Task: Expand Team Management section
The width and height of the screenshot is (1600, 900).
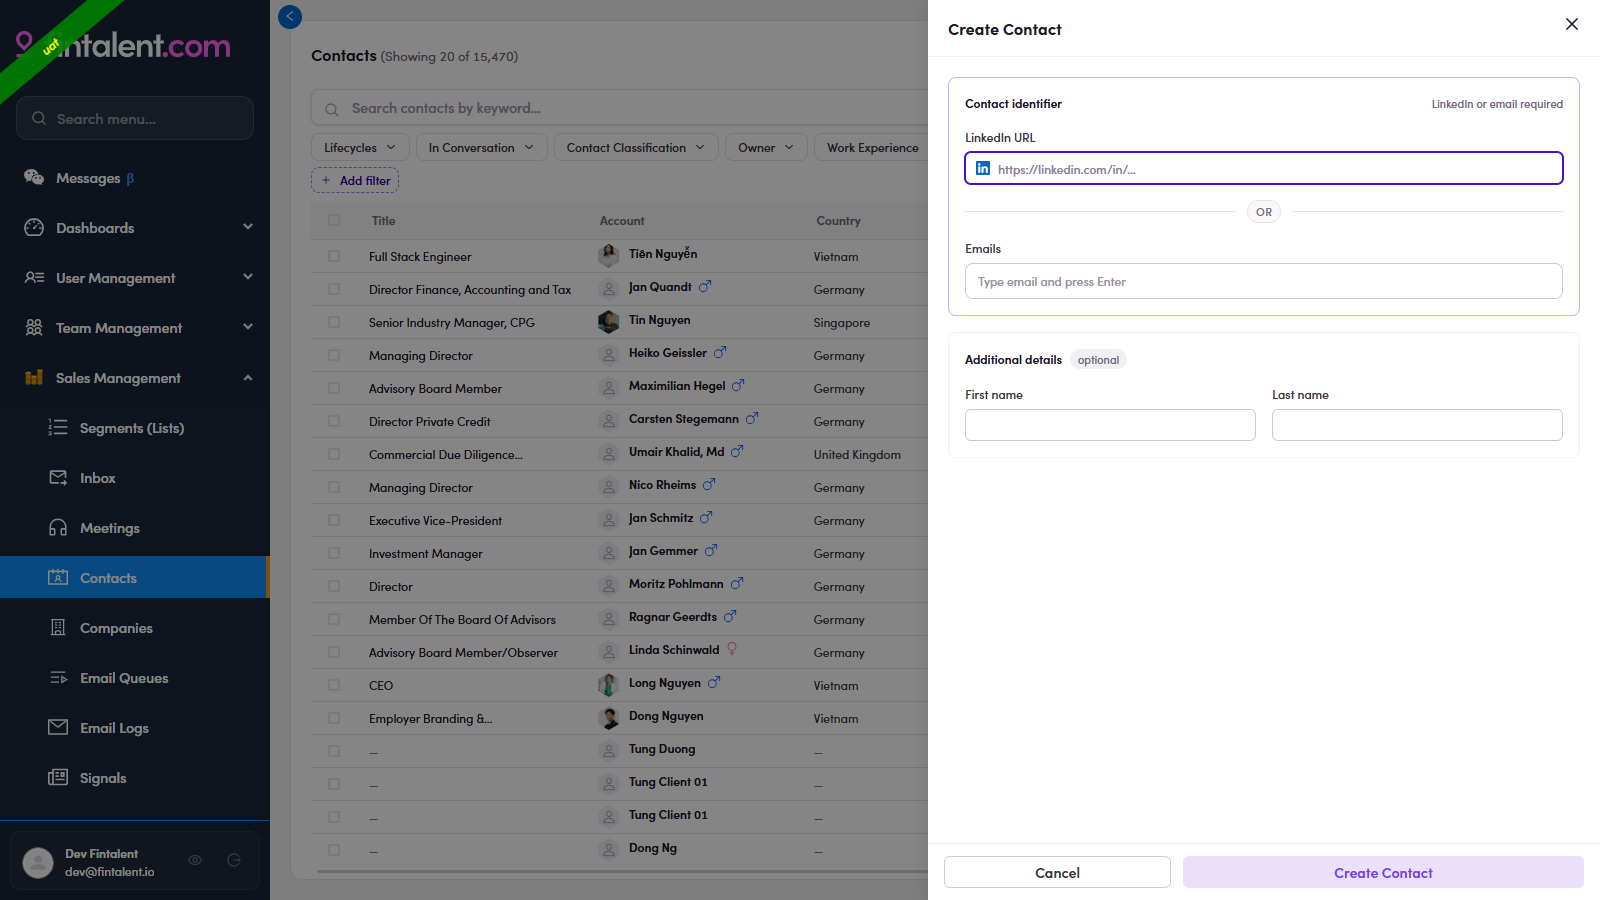Action: [x=248, y=327]
